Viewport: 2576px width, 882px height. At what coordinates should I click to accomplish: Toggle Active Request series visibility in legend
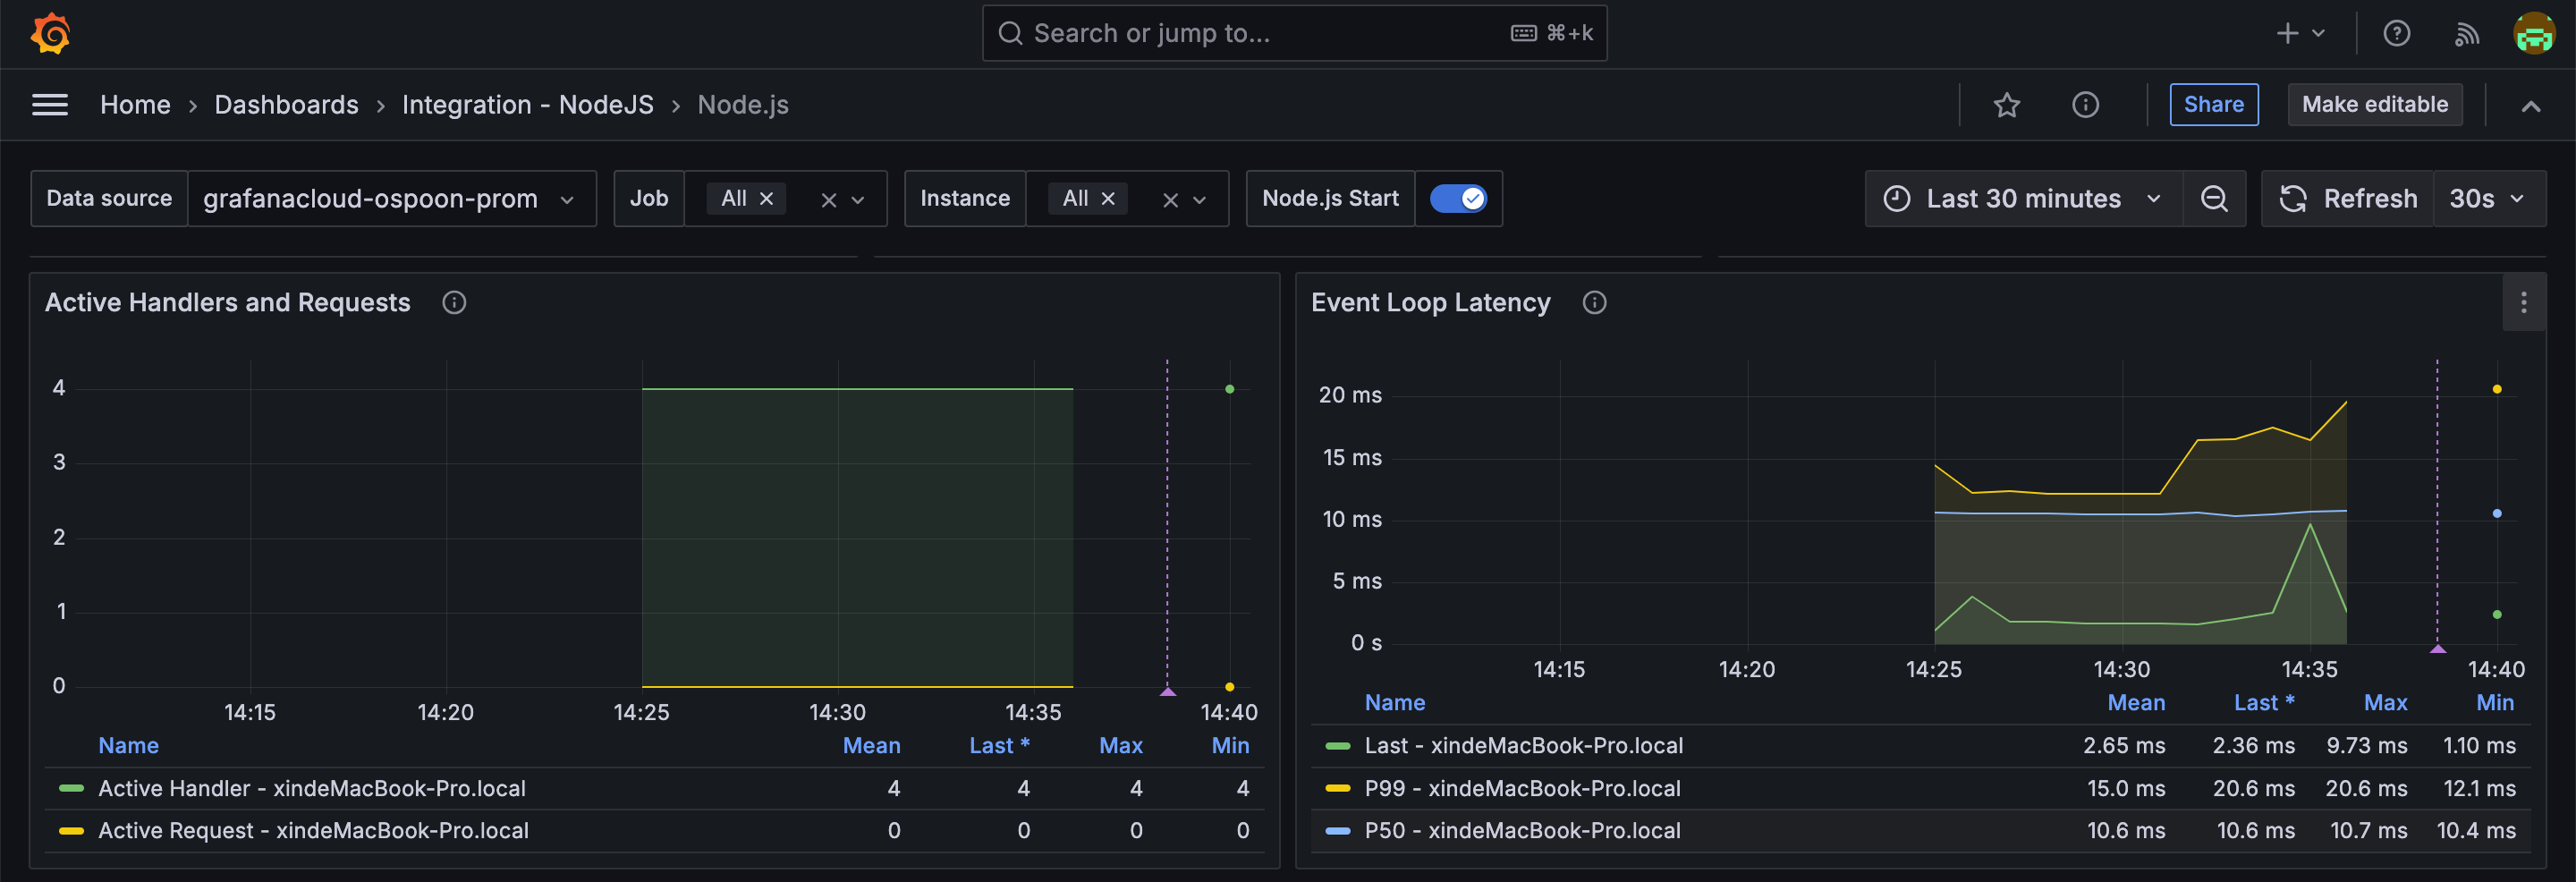pos(313,830)
